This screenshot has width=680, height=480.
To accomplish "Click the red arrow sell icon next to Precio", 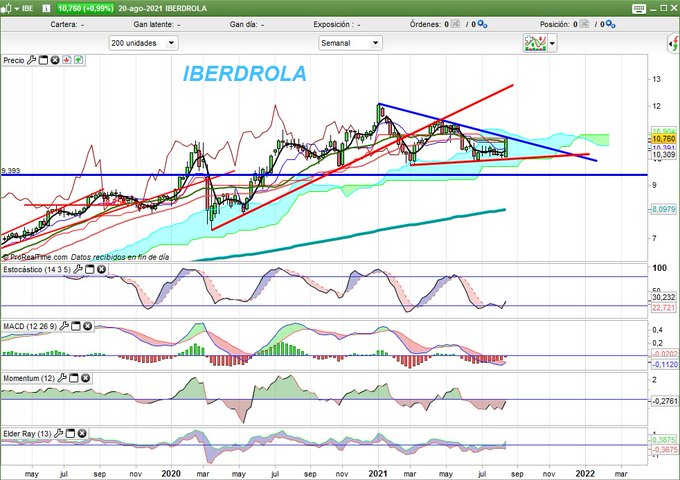I will pos(66,60).
